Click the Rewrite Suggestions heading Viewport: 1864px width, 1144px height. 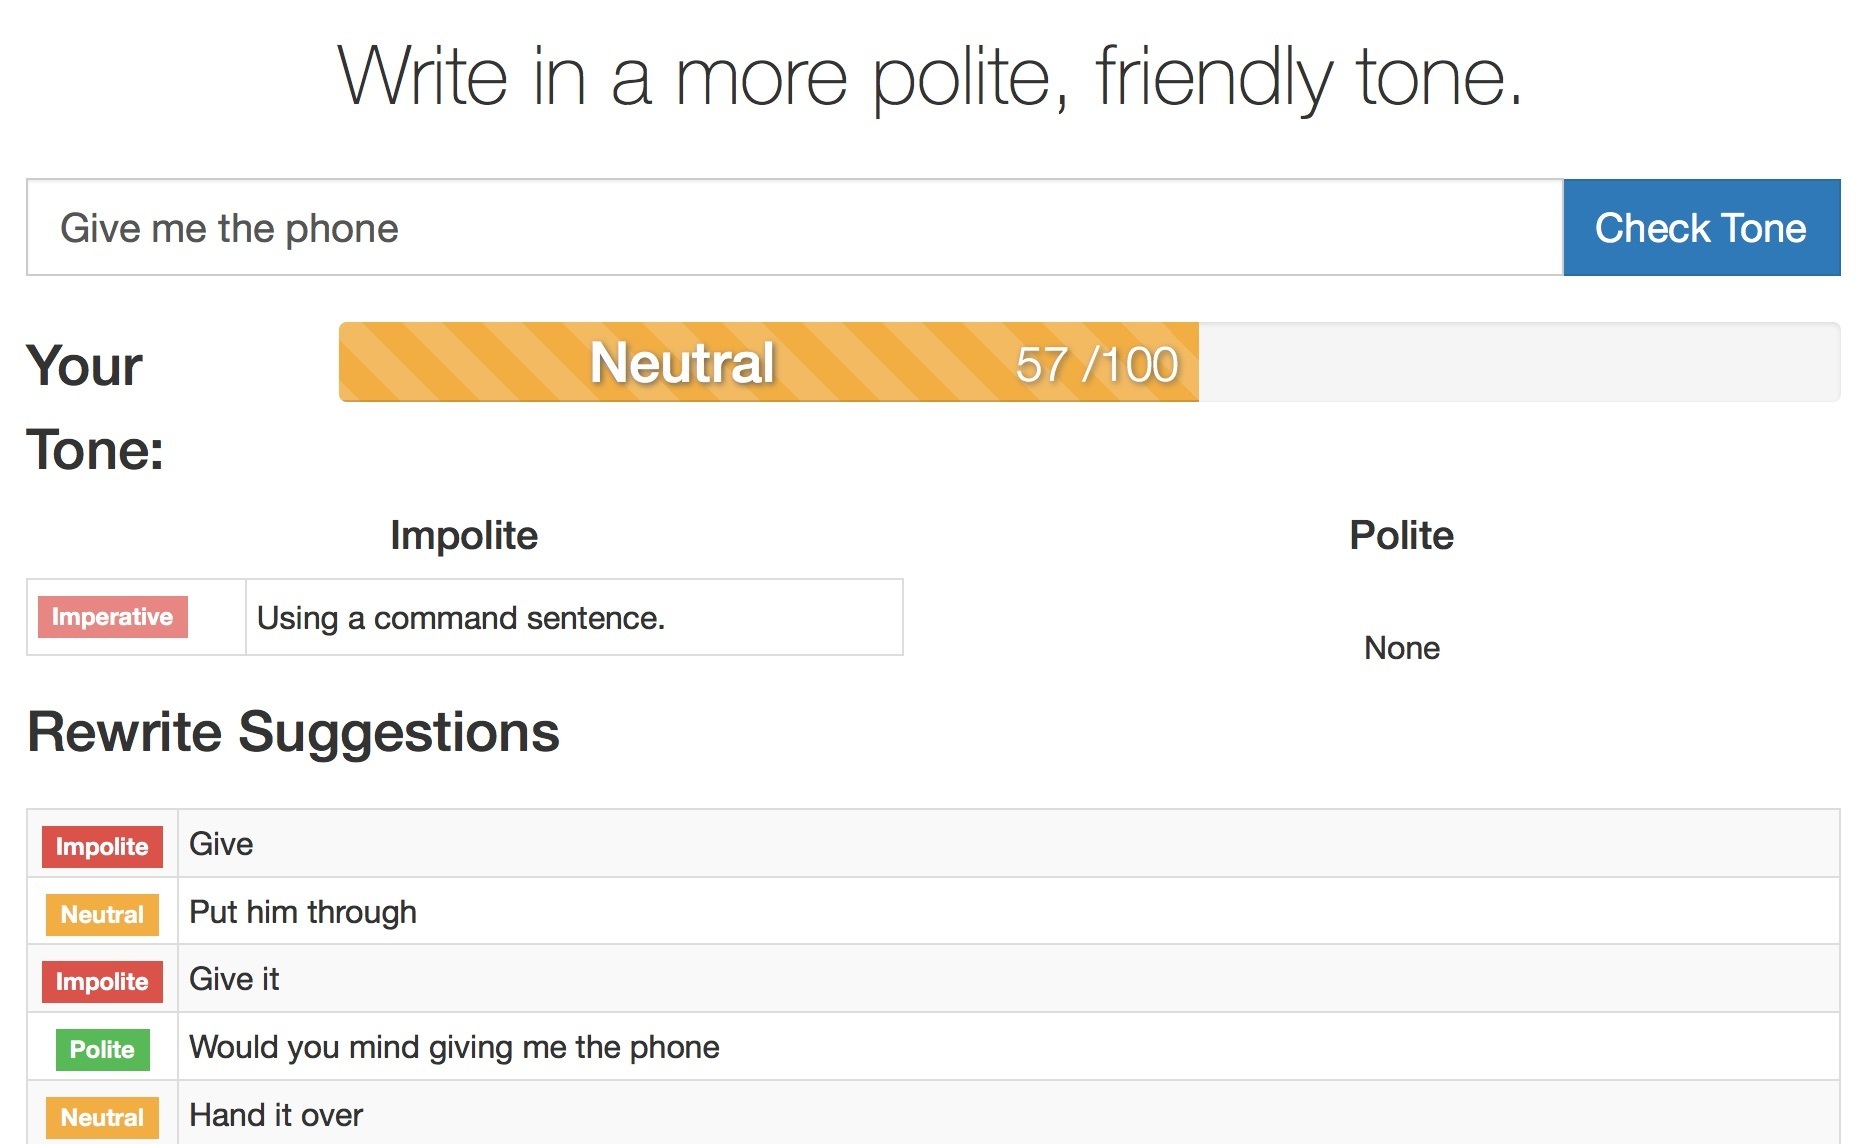294,733
